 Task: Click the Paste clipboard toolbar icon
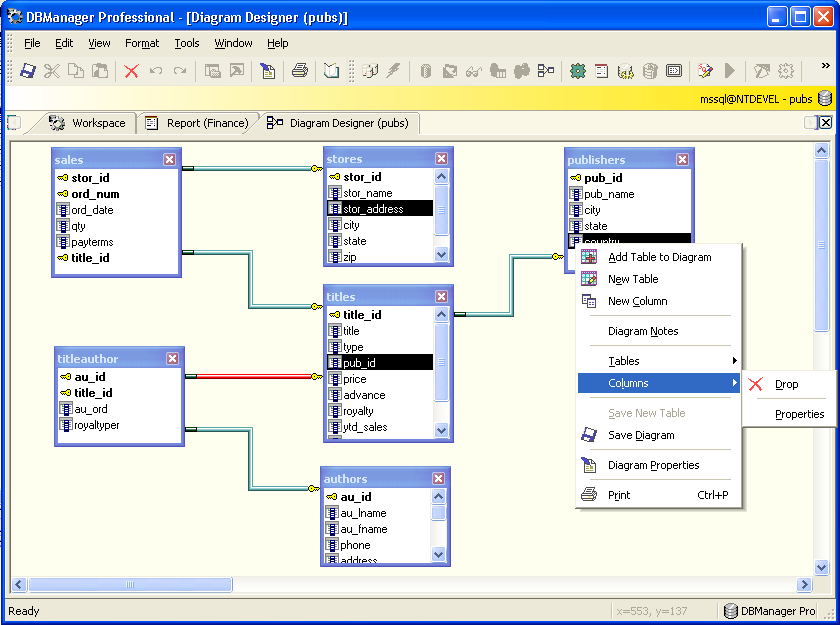click(100, 71)
